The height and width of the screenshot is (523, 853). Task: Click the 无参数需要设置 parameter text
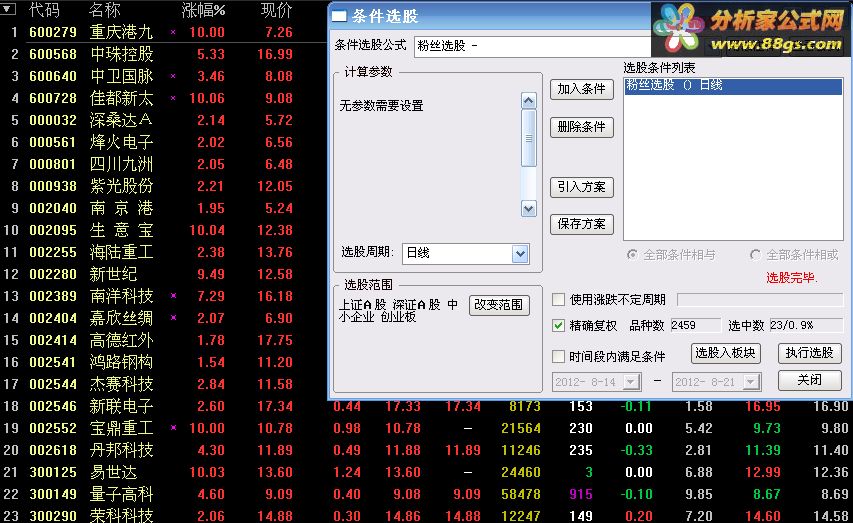pos(381,106)
